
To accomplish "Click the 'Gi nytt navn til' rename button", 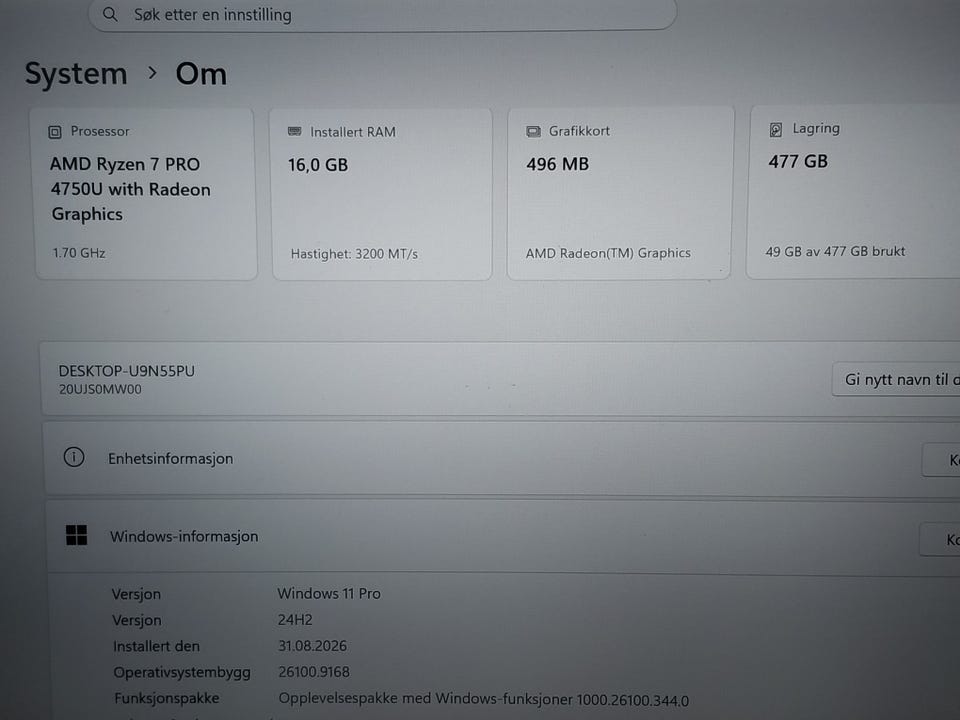I will click(896, 380).
